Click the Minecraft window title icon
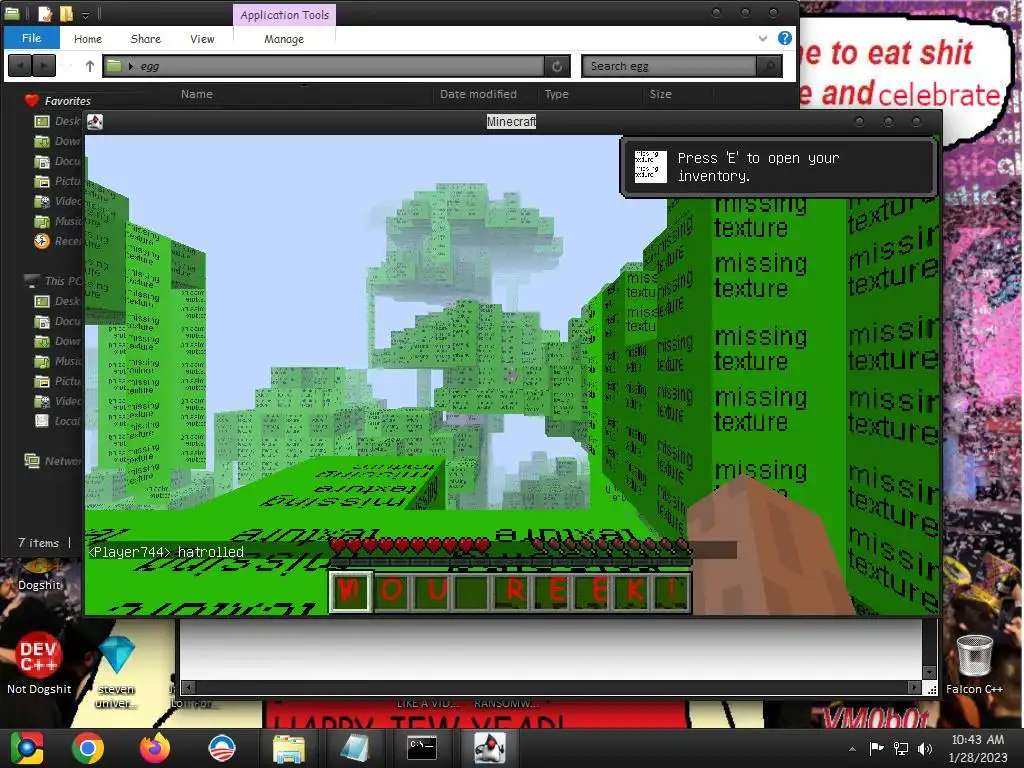Viewport: 1024px width, 768px height. click(x=95, y=121)
